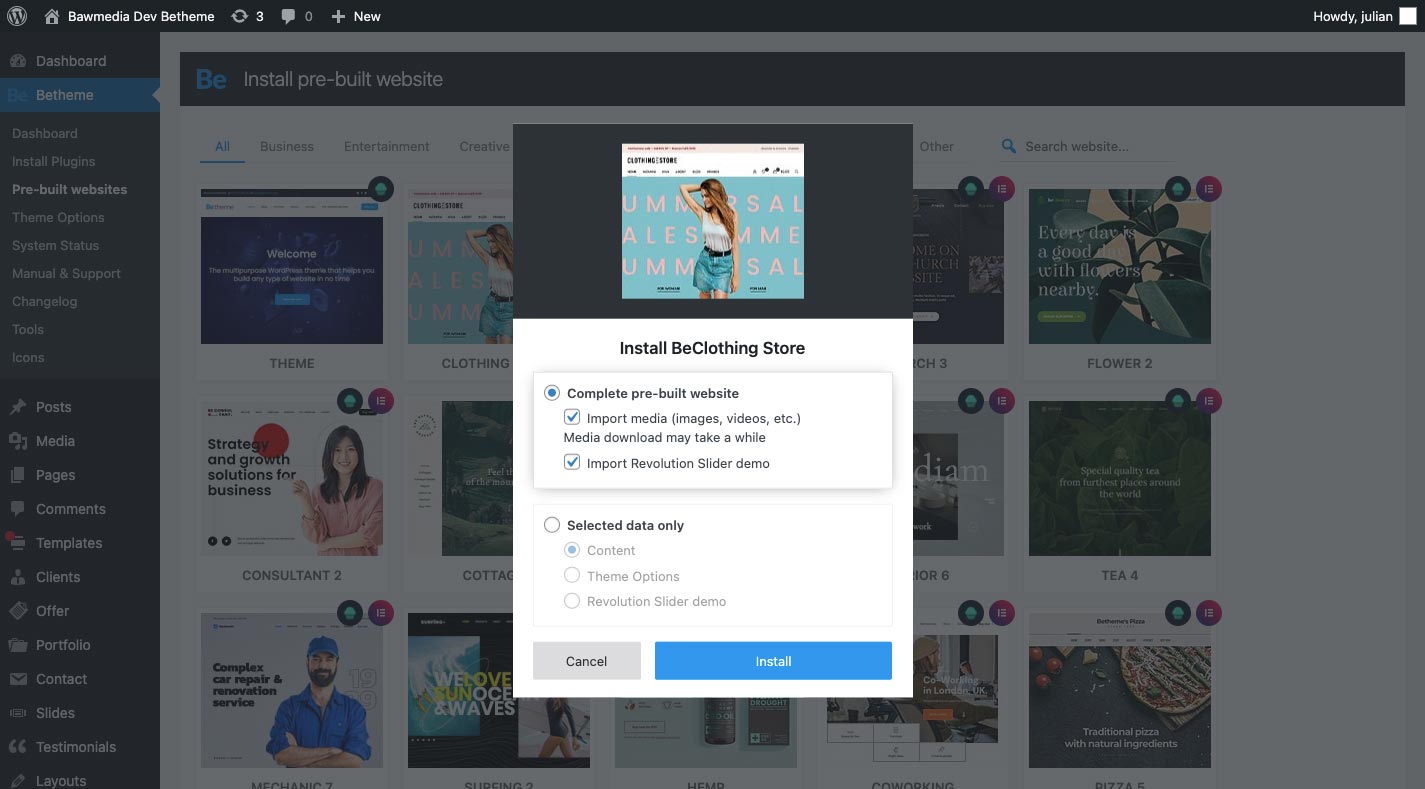
Task: Click the Elementor badge on Flower 2
Action: click(1208, 189)
